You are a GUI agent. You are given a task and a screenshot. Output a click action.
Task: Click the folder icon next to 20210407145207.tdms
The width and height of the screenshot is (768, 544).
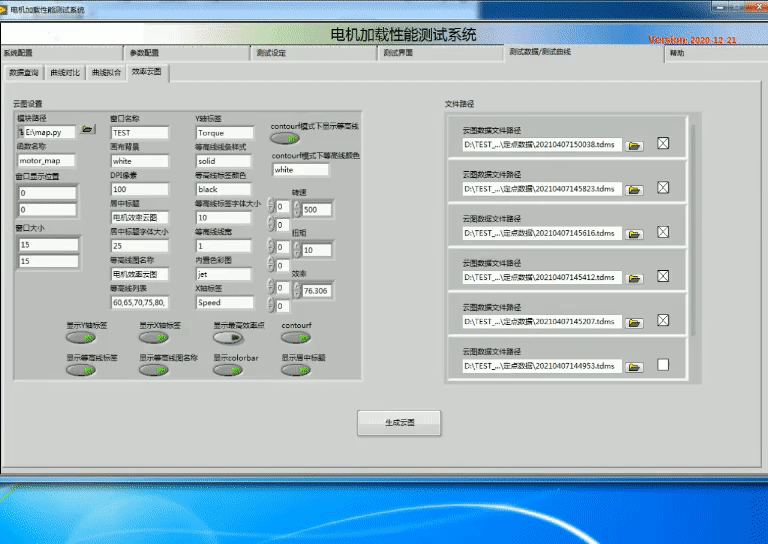(633, 321)
